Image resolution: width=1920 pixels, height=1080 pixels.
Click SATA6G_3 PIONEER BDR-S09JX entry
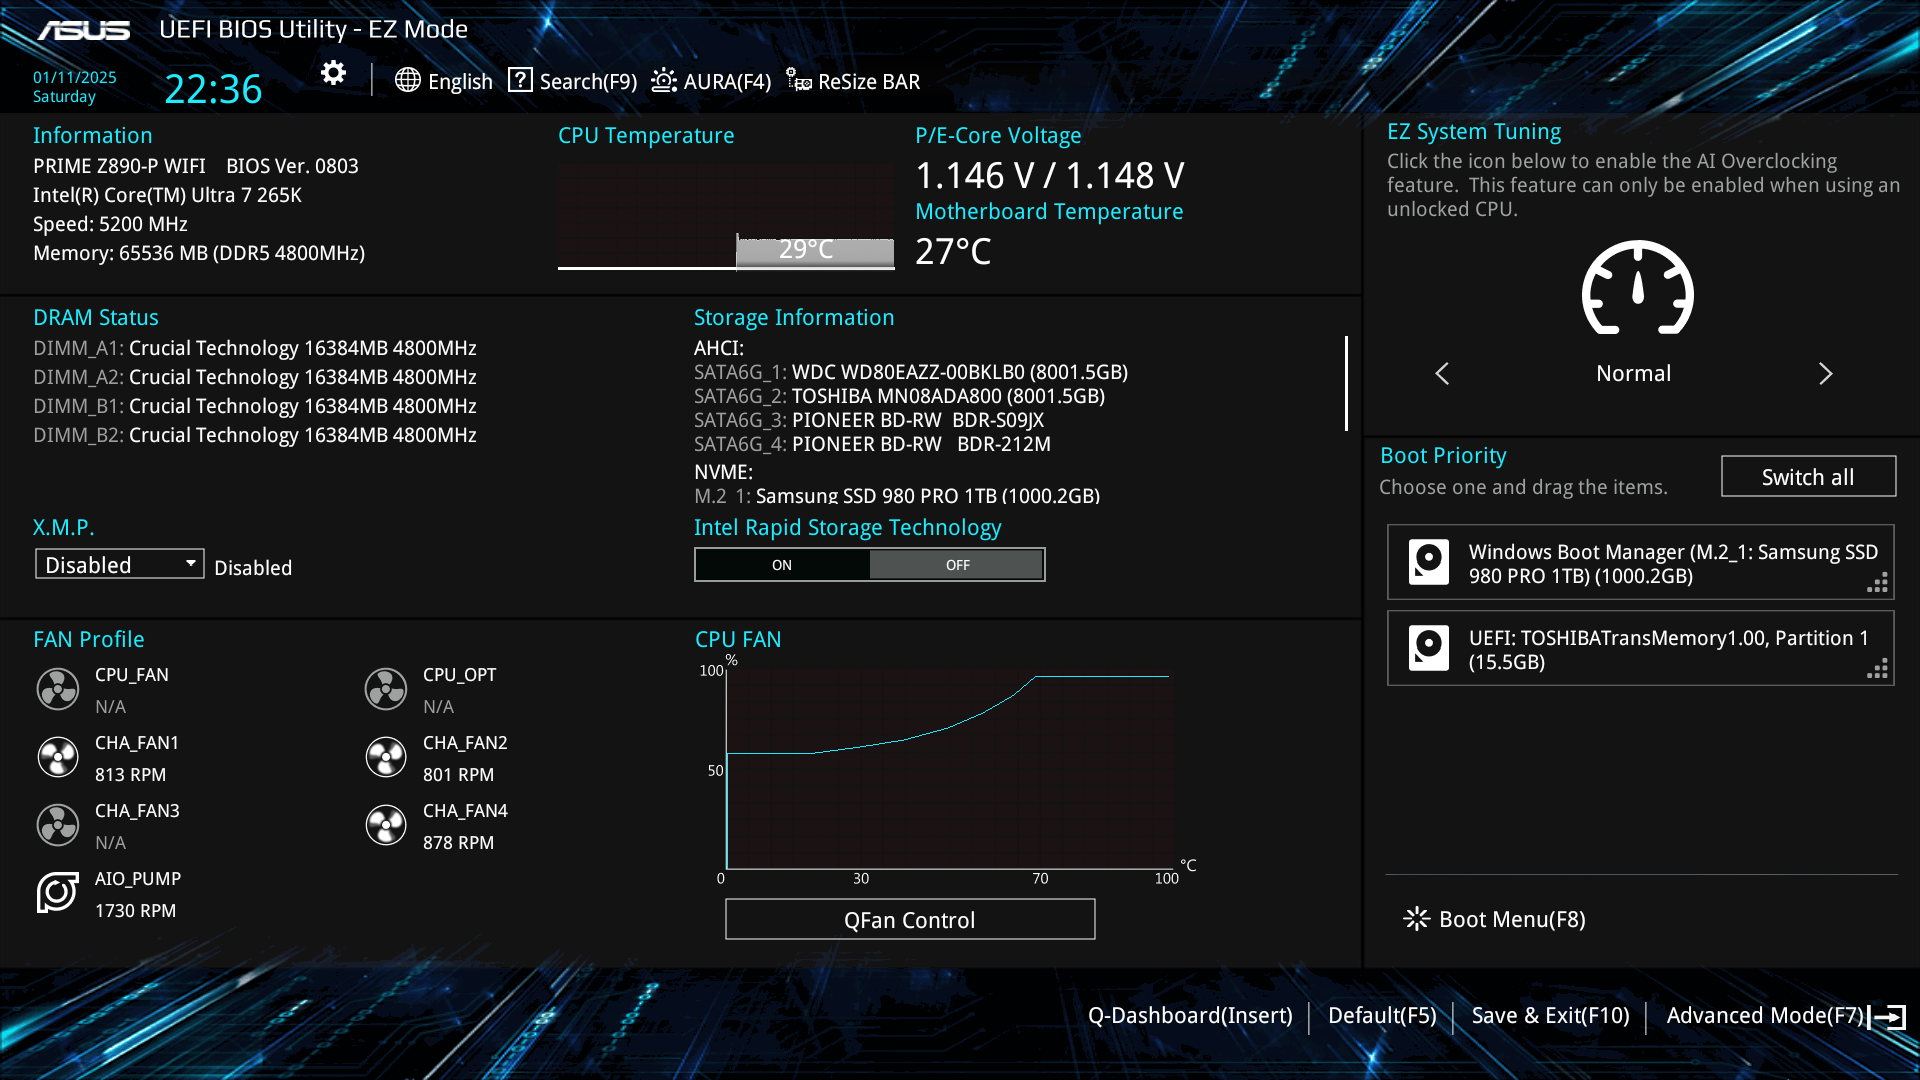point(869,420)
